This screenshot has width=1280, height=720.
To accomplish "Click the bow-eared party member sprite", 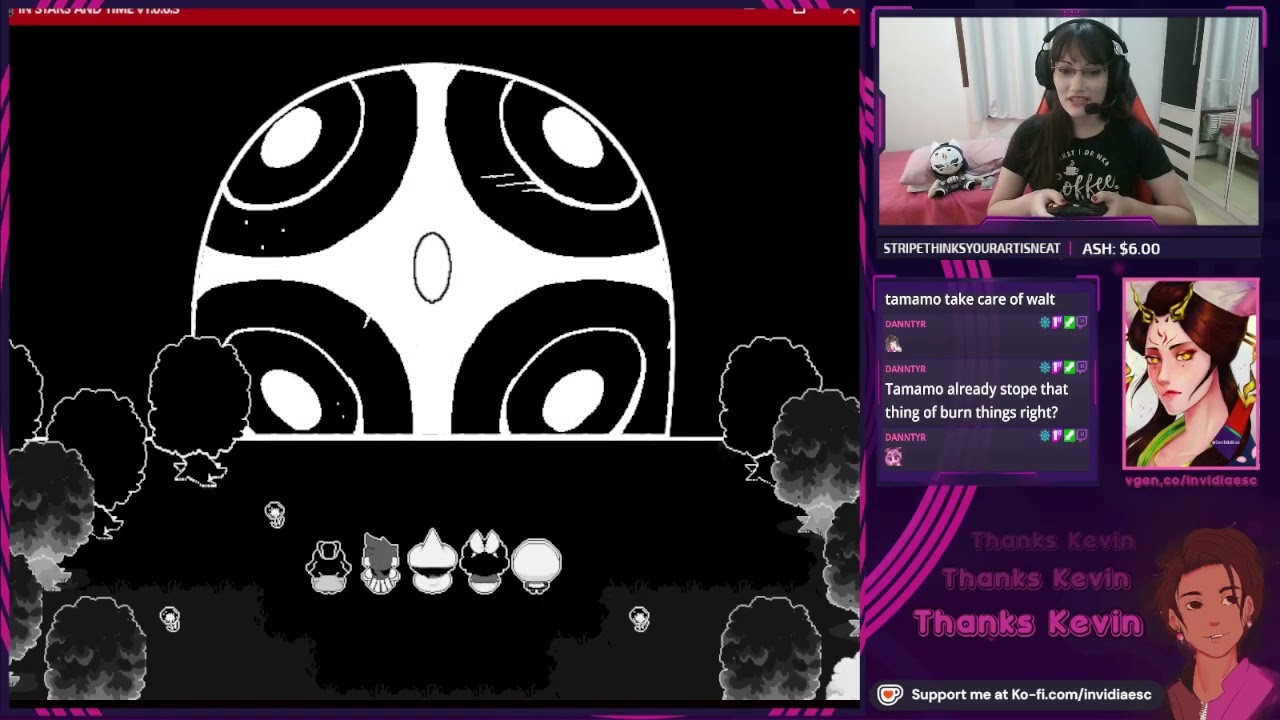I will [x=485, y=561].
